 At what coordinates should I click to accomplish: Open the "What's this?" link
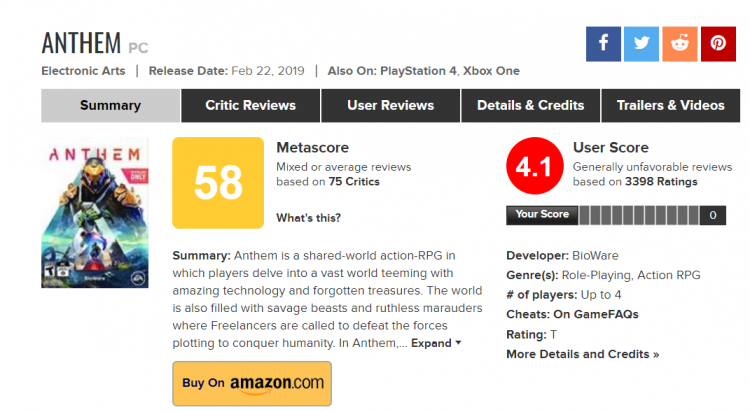308,218
